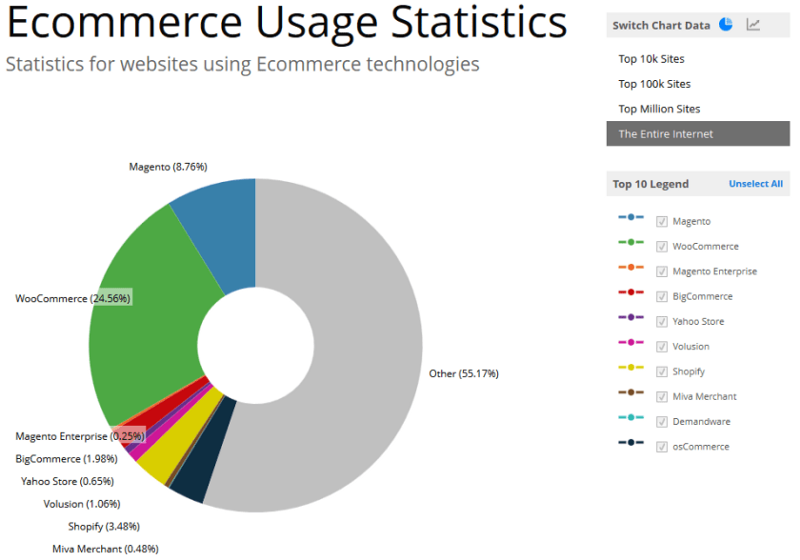This screenshot has width=800, height=560.
Task: Click the Top 10 Legend header text
Action: pyautogui.click(x=651, y=184)
